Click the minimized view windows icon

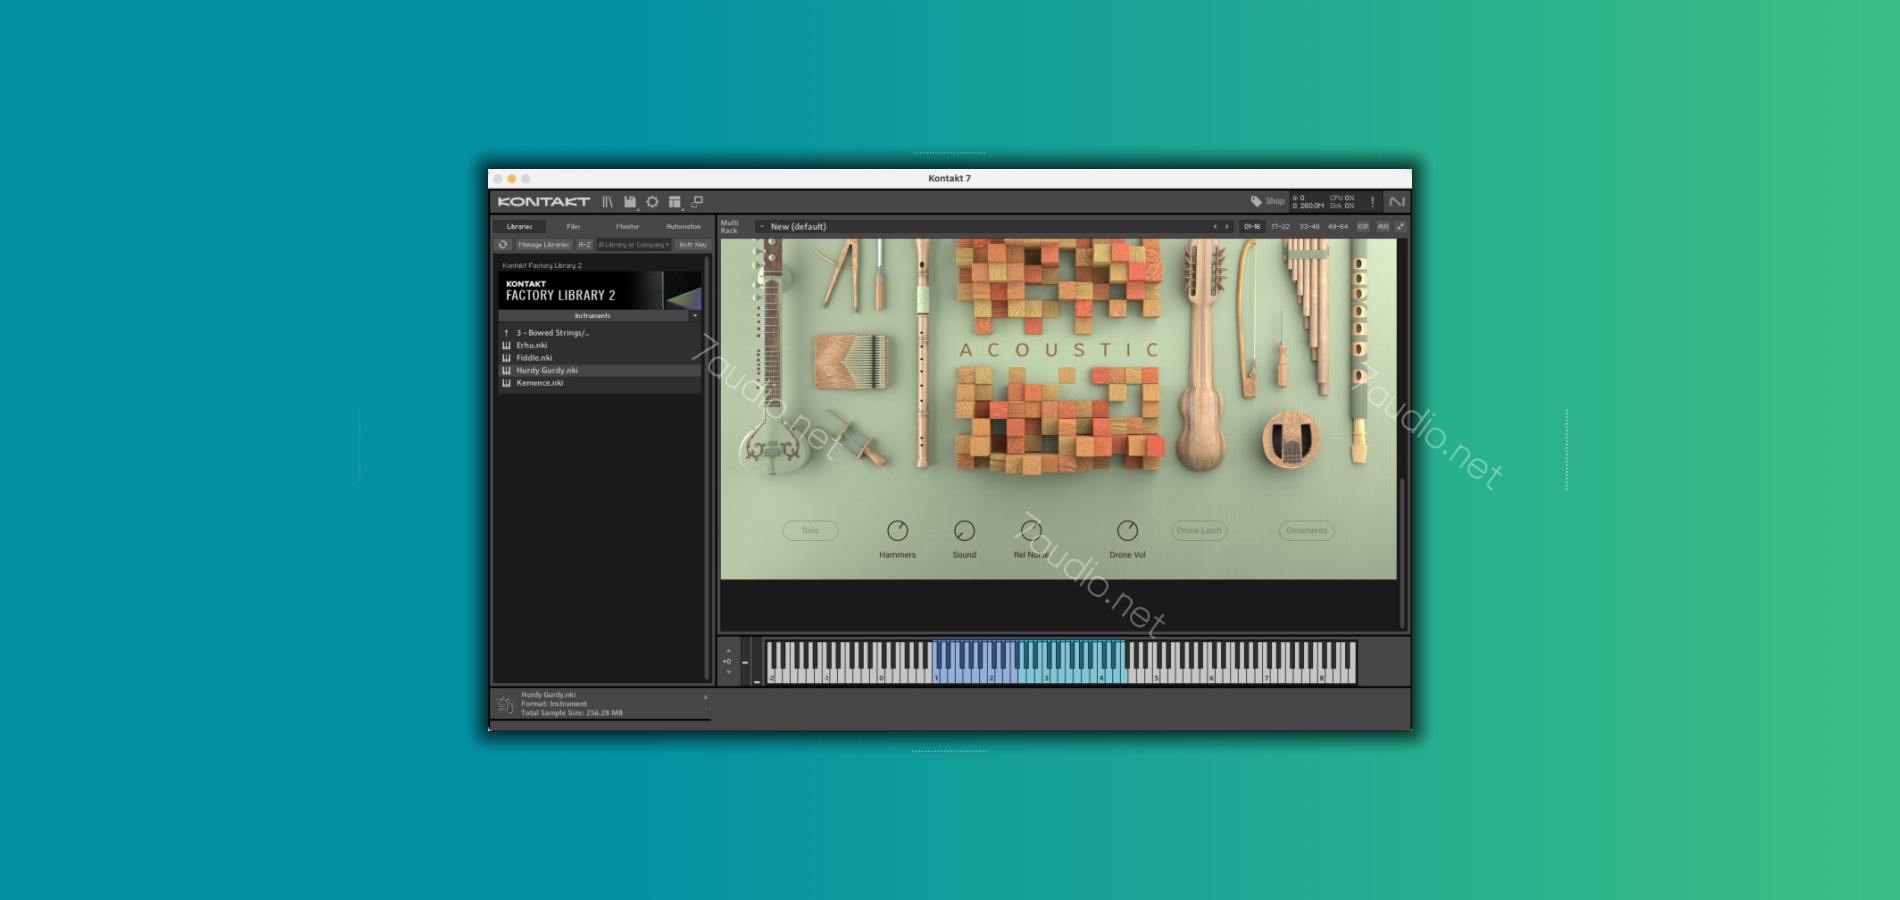pos(697,202)
